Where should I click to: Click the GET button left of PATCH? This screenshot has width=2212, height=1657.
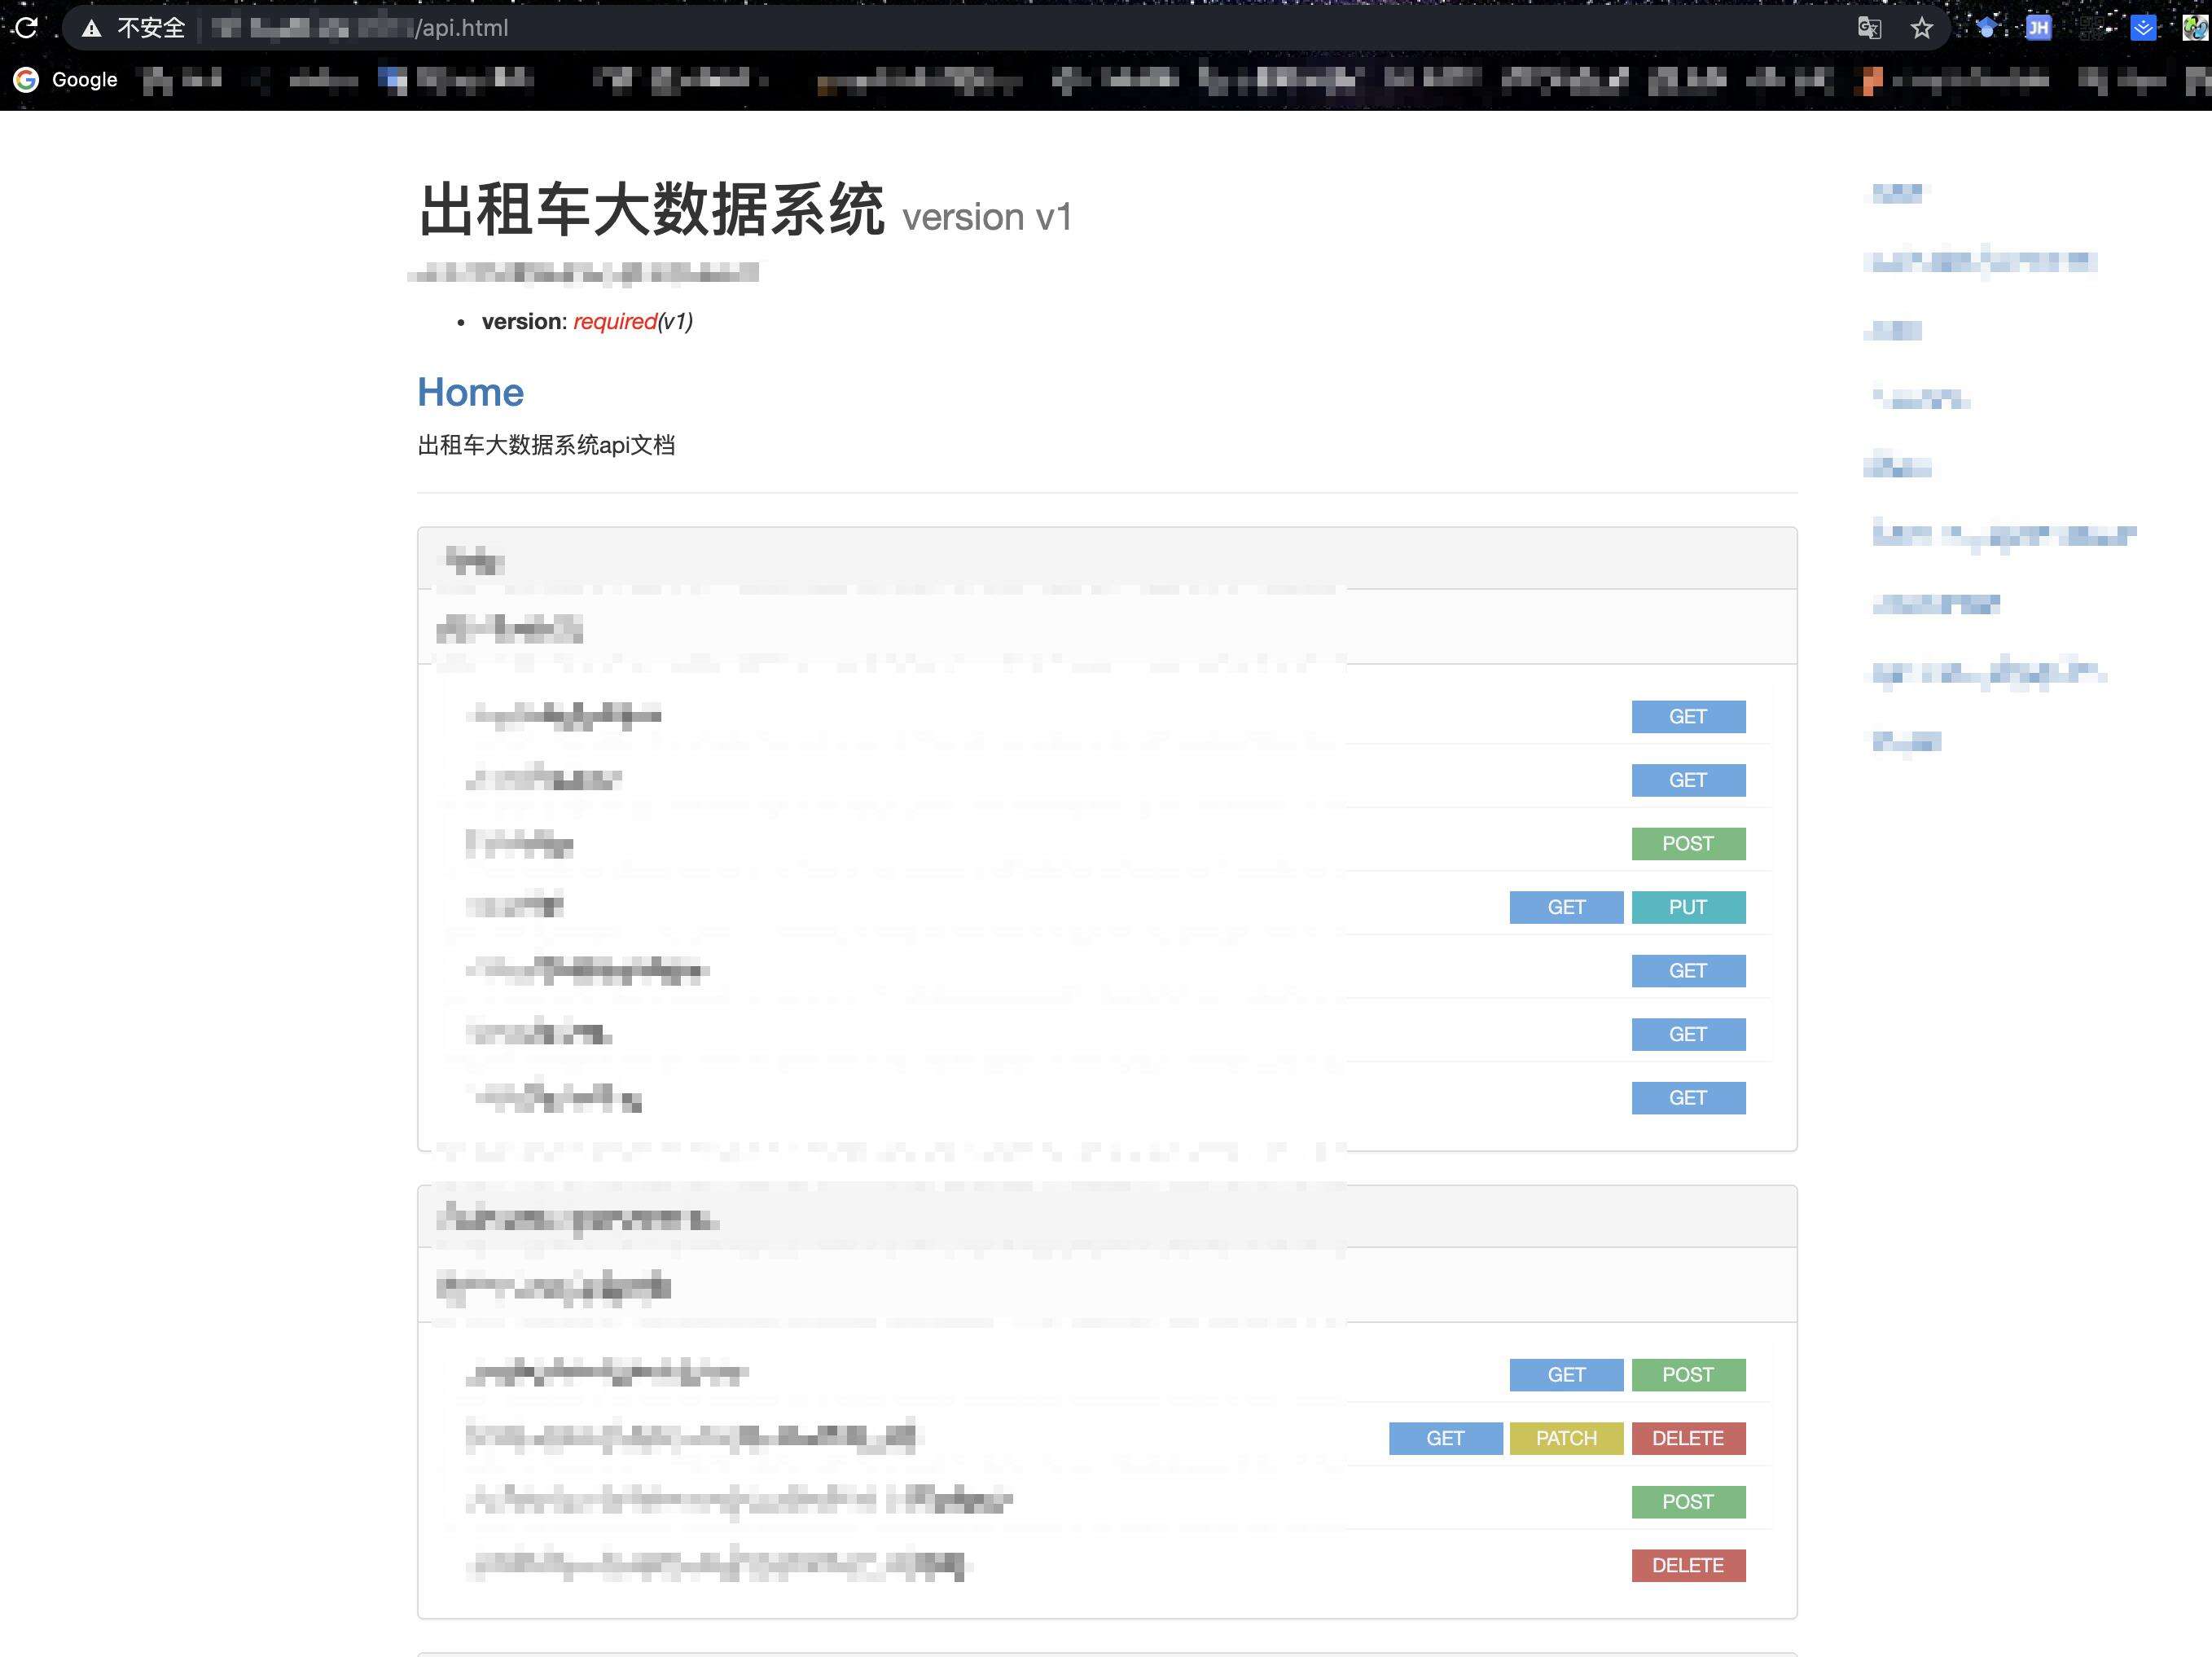(x=1444, y=1438)
